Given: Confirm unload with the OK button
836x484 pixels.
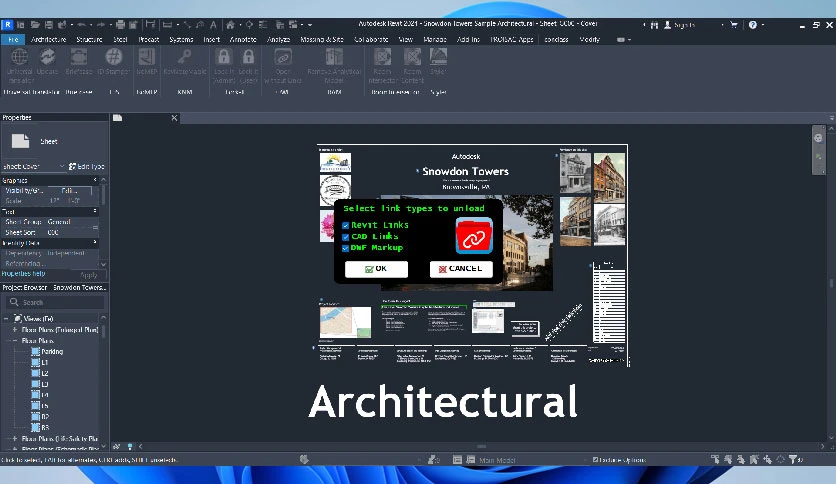Looking at the screenshot, I should (x=376, y=269).
